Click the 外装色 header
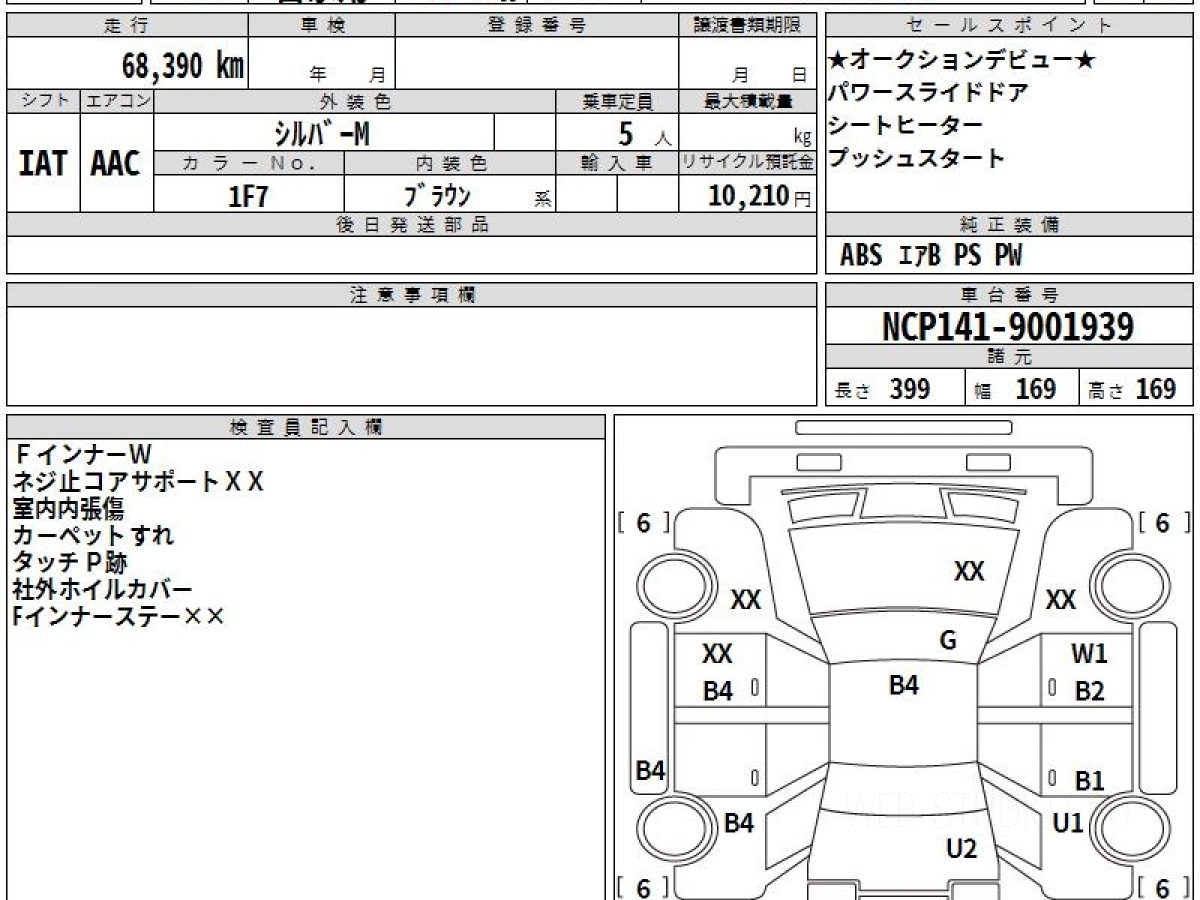Image resolution: width=1200 pixels, height=900 pixels. point(355,101)
